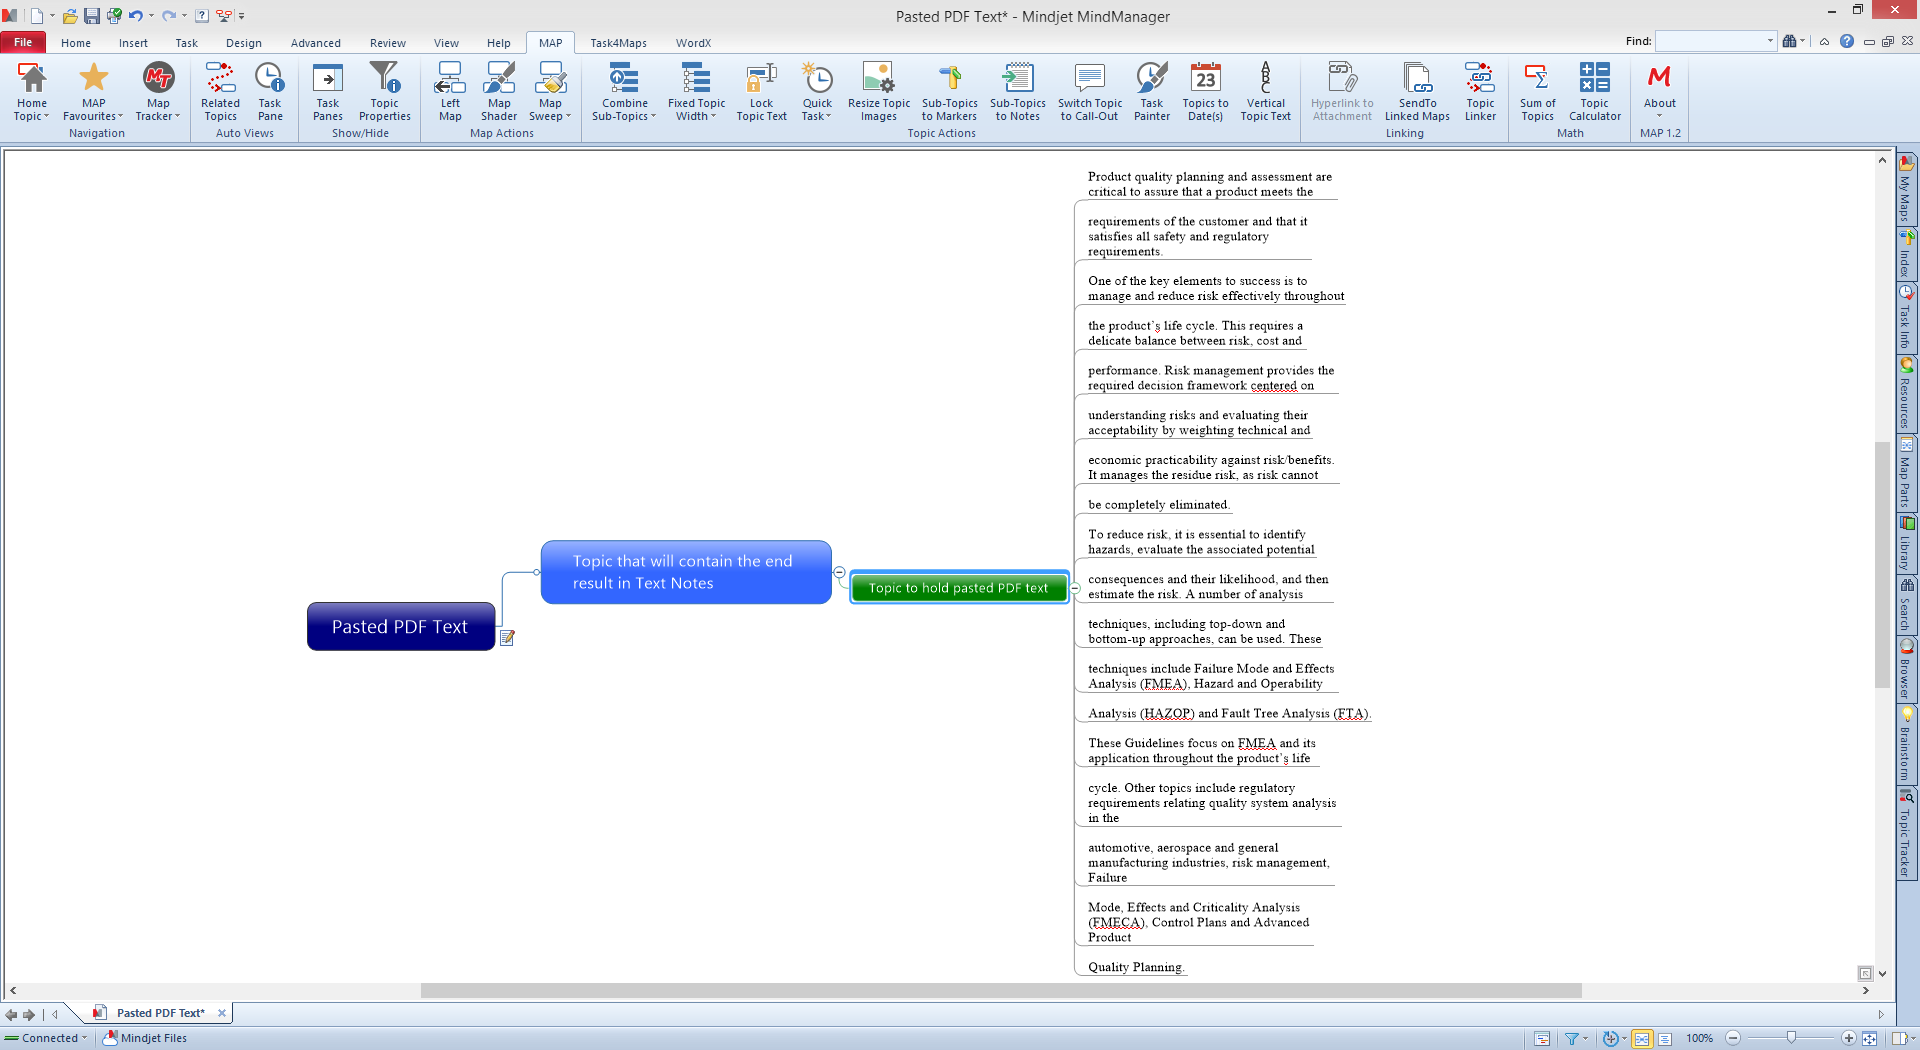Screen dimensions: 1920x1050
Task: Click the Connected status button
Action: click(46, 1038)
